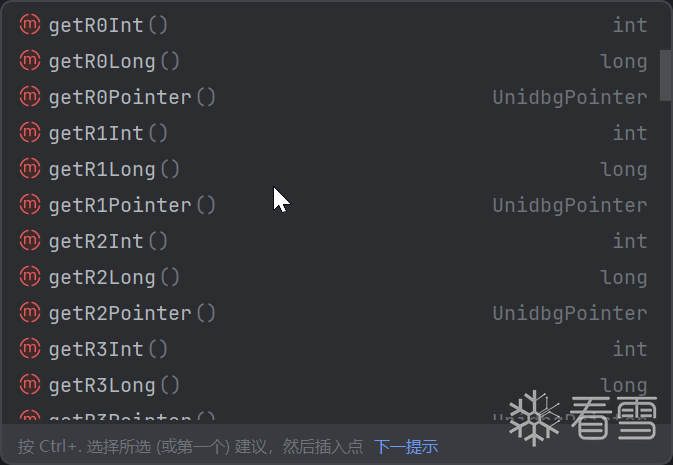This screenshot has width=673, height=465.
Task: Click the completion popup scrollbar thumb
Action: [666, 75]
